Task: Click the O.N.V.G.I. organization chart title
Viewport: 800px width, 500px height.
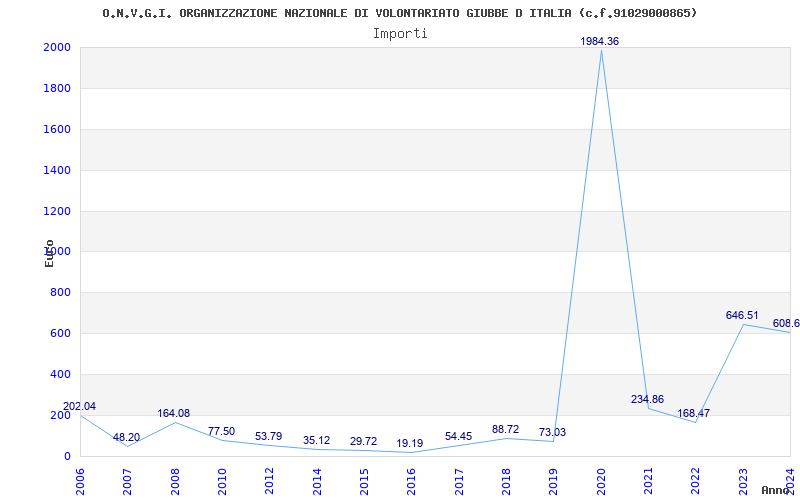Action: tap(400, 13)
